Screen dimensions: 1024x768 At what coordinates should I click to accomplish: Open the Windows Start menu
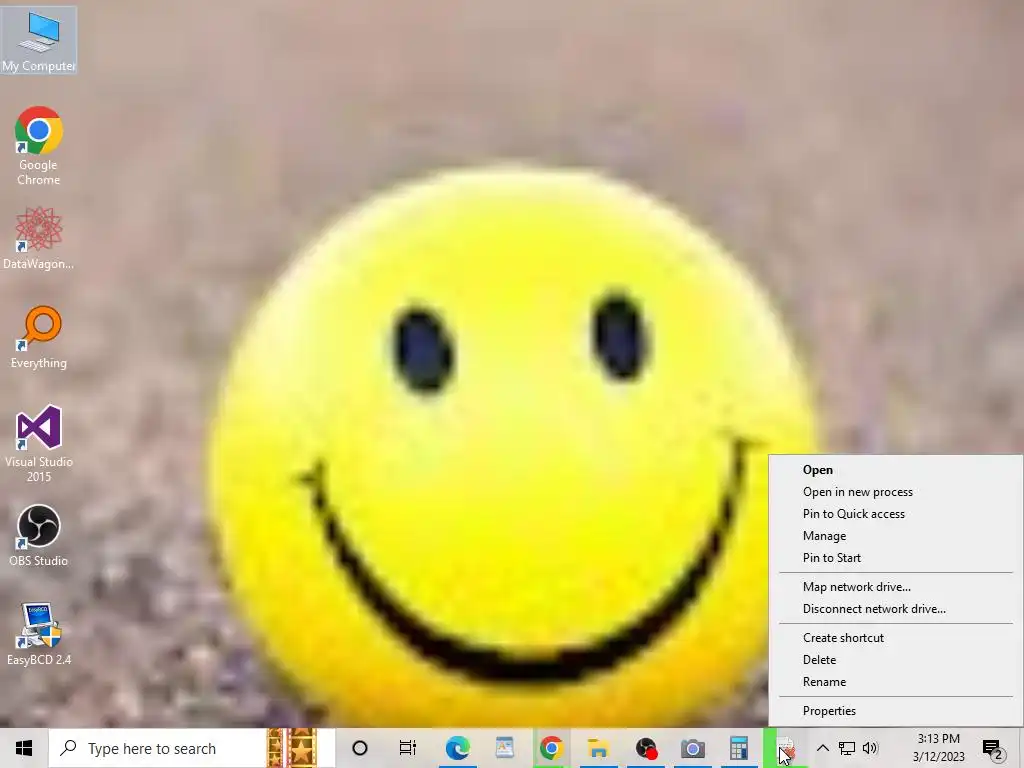pyautogui.click(x=24, y=748)
